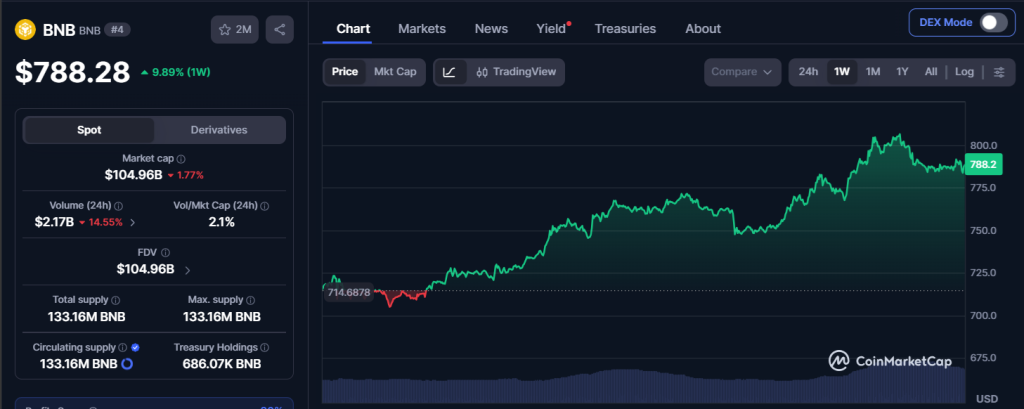Screen dimensions: 1024x409
Task: Open chart settings sliders icon
Action: [999, 72]
